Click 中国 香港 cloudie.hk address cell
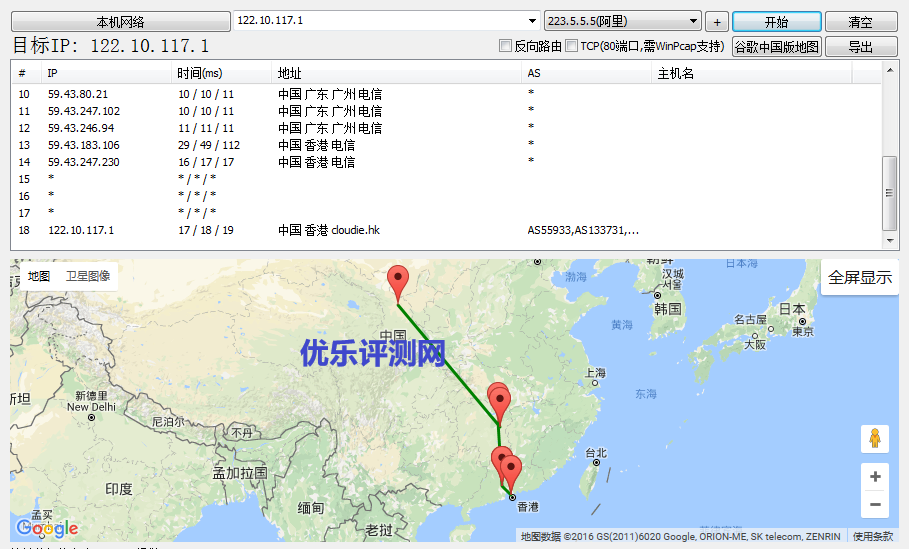Image resolution: width=909 pixels, height=549 pixels. [x=329, y=230]
